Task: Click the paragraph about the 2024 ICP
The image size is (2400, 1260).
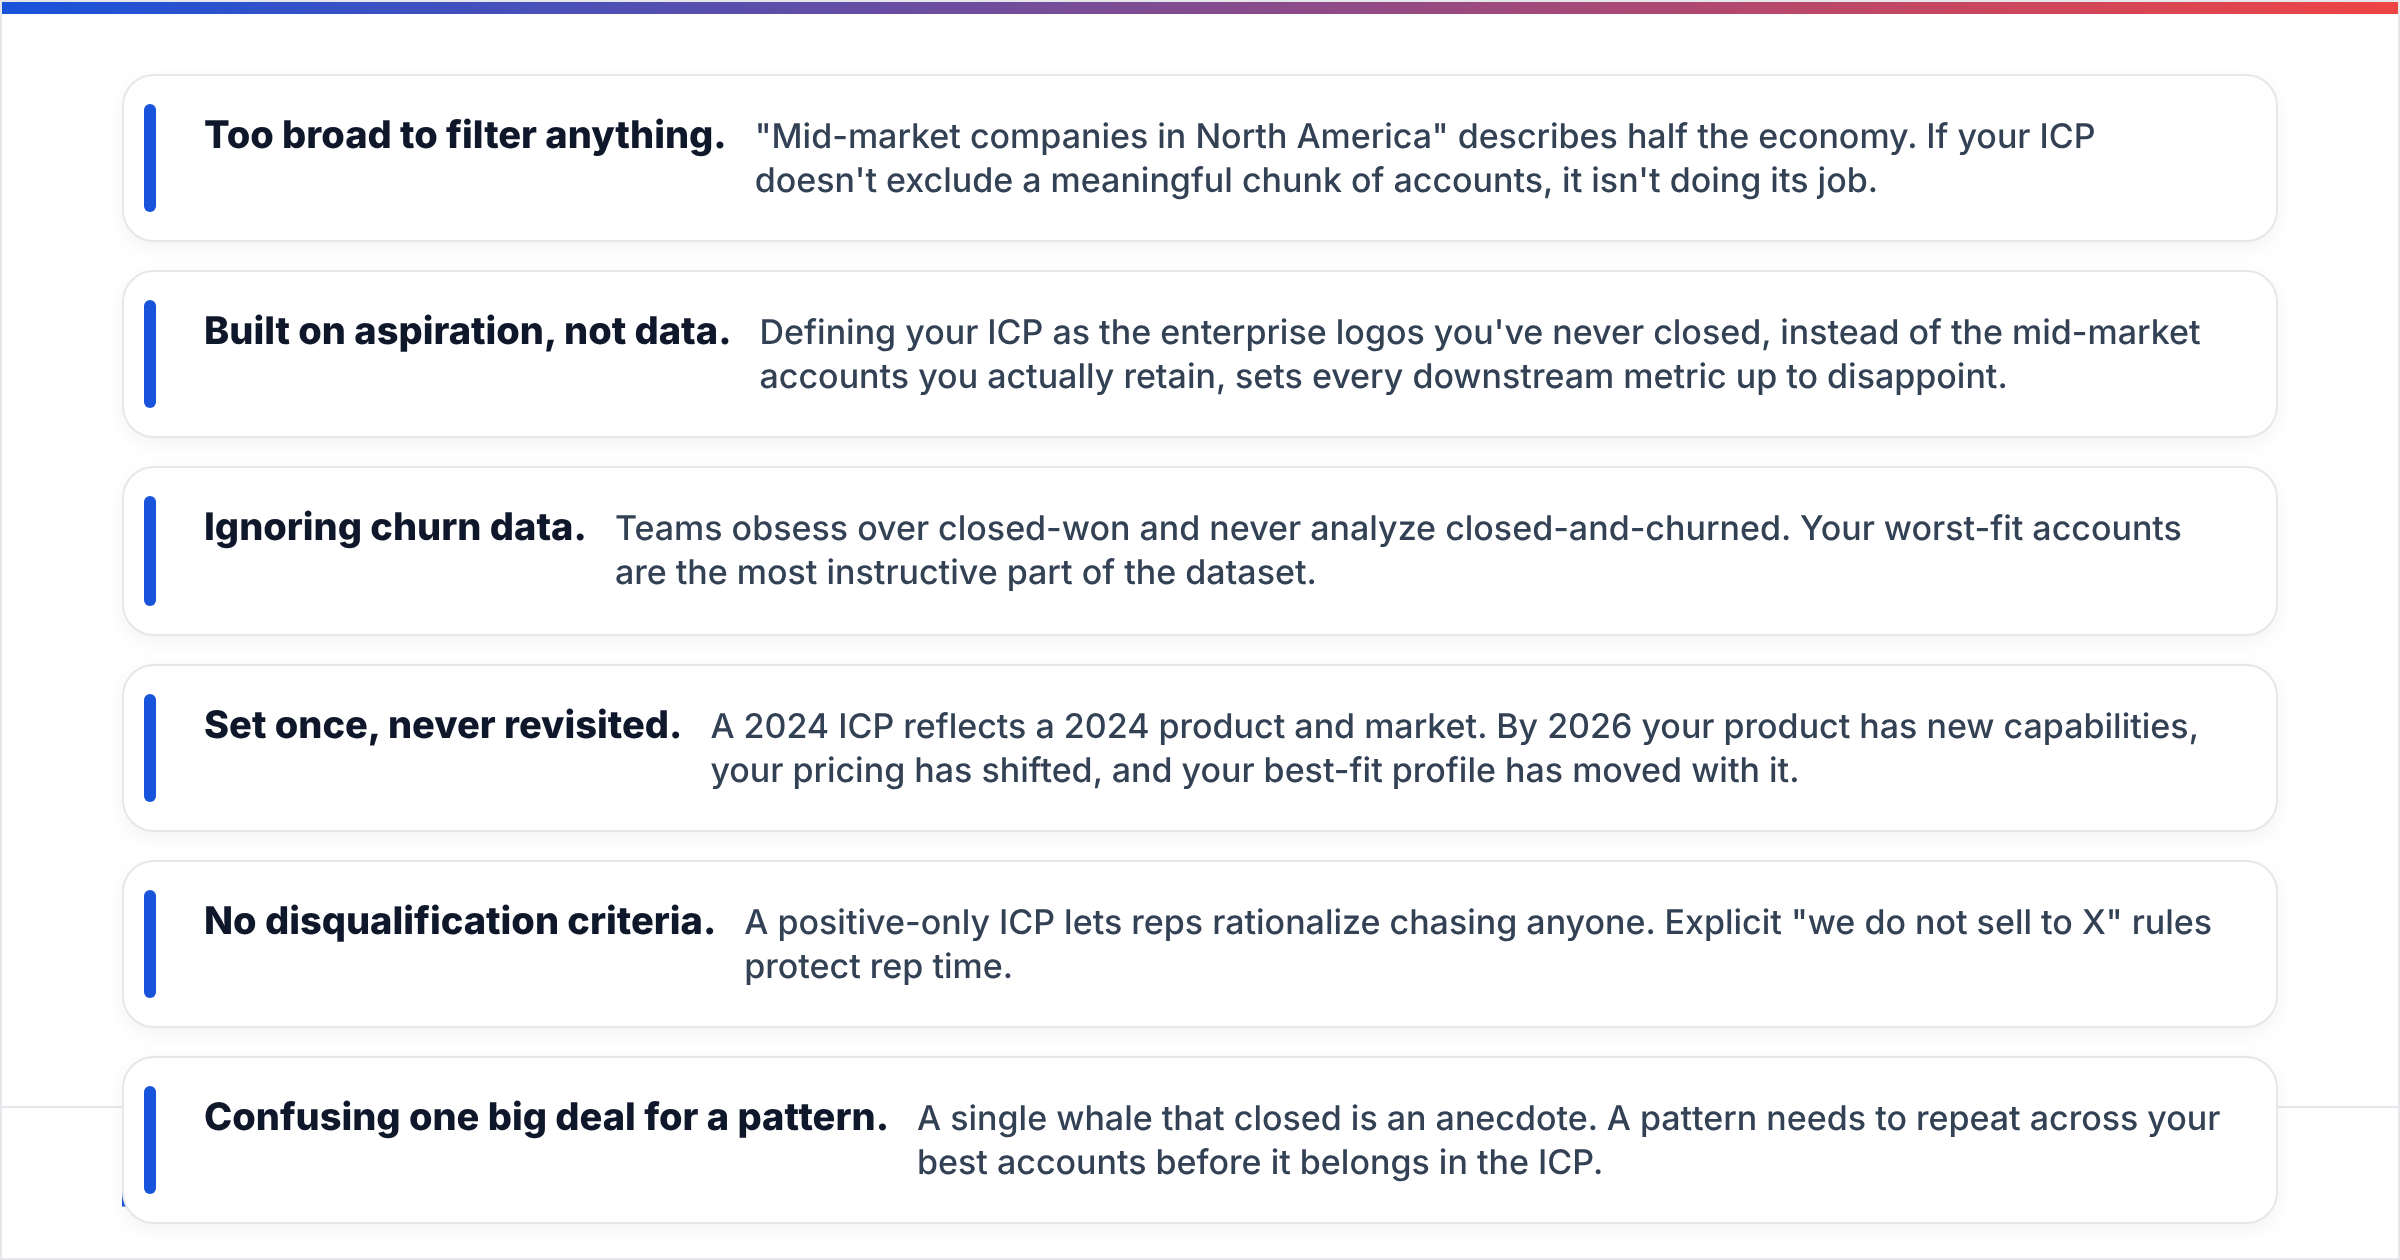Action: click(1455, 748)
